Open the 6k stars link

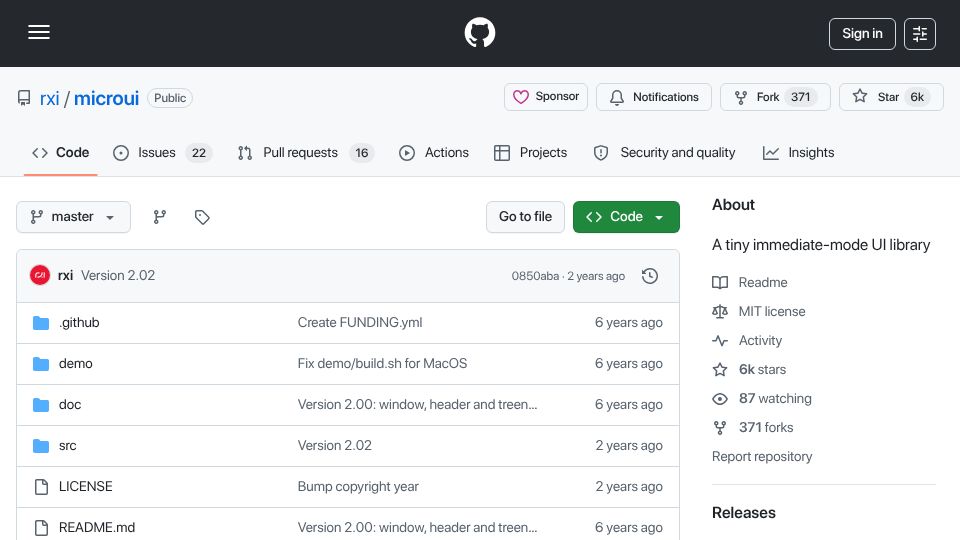(x=762, y=370)
